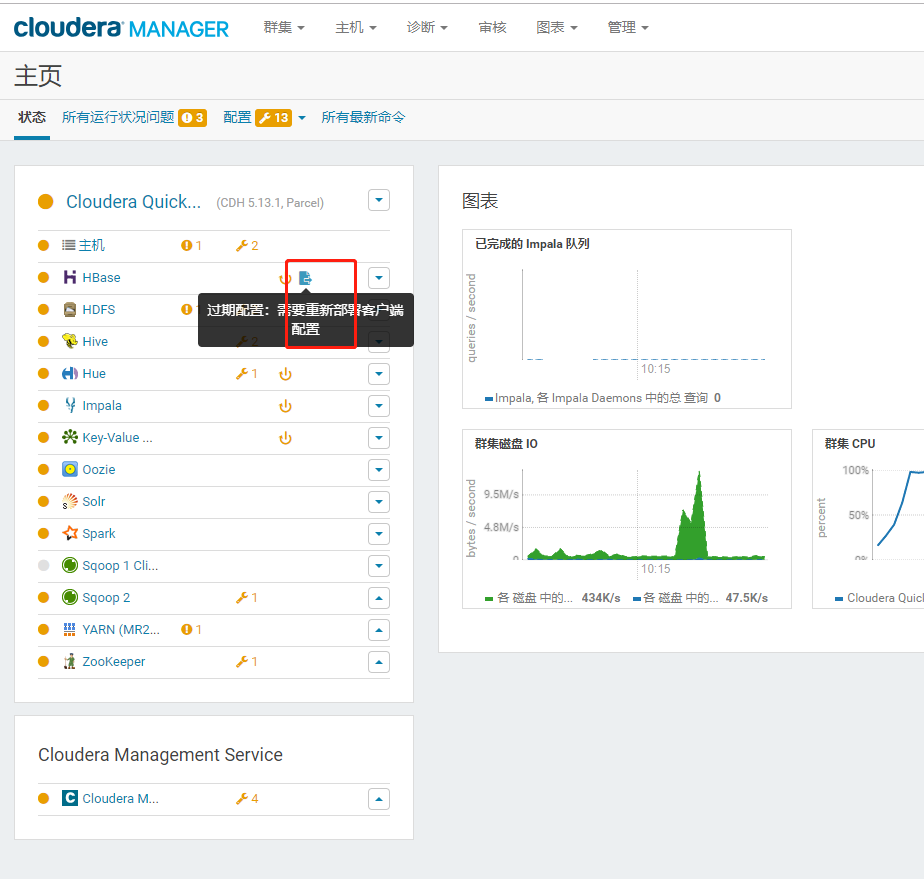Click the ZooKeeper service logo icon
This screenshot has width=924, height=879.
(70, 662)
